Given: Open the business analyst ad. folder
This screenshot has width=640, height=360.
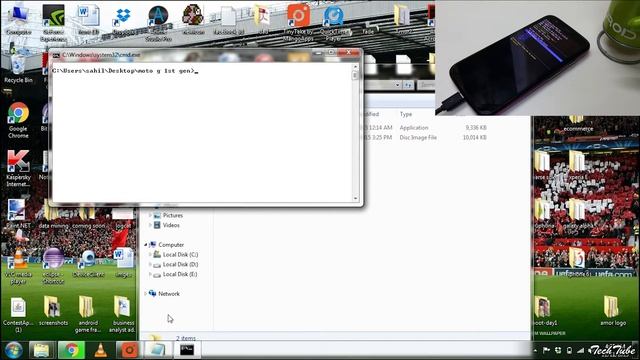Looking at the screenshot, I should click(x=122, y=314).
